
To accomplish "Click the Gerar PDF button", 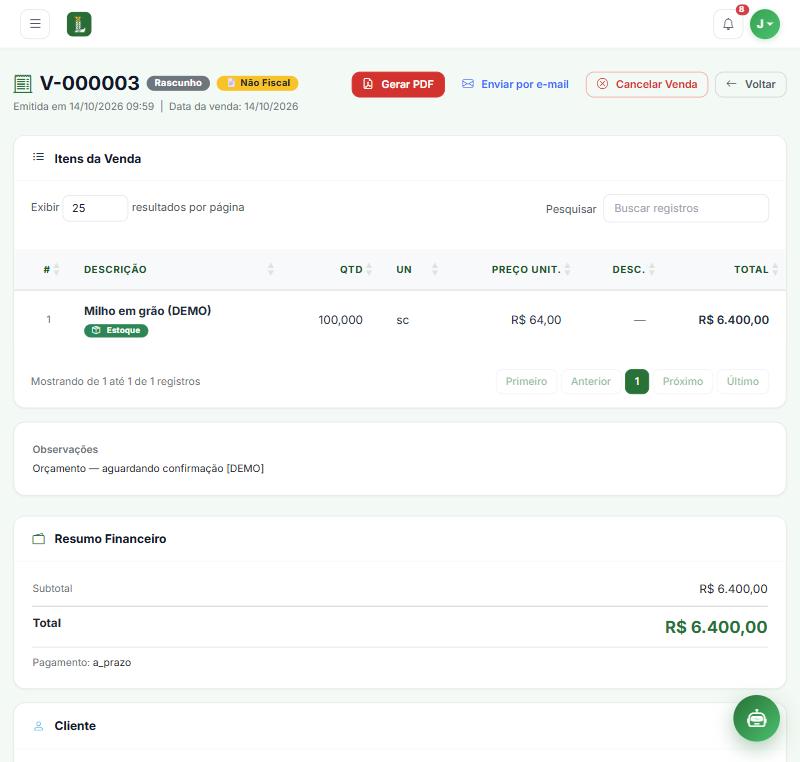I will click(x=398, y=84).
